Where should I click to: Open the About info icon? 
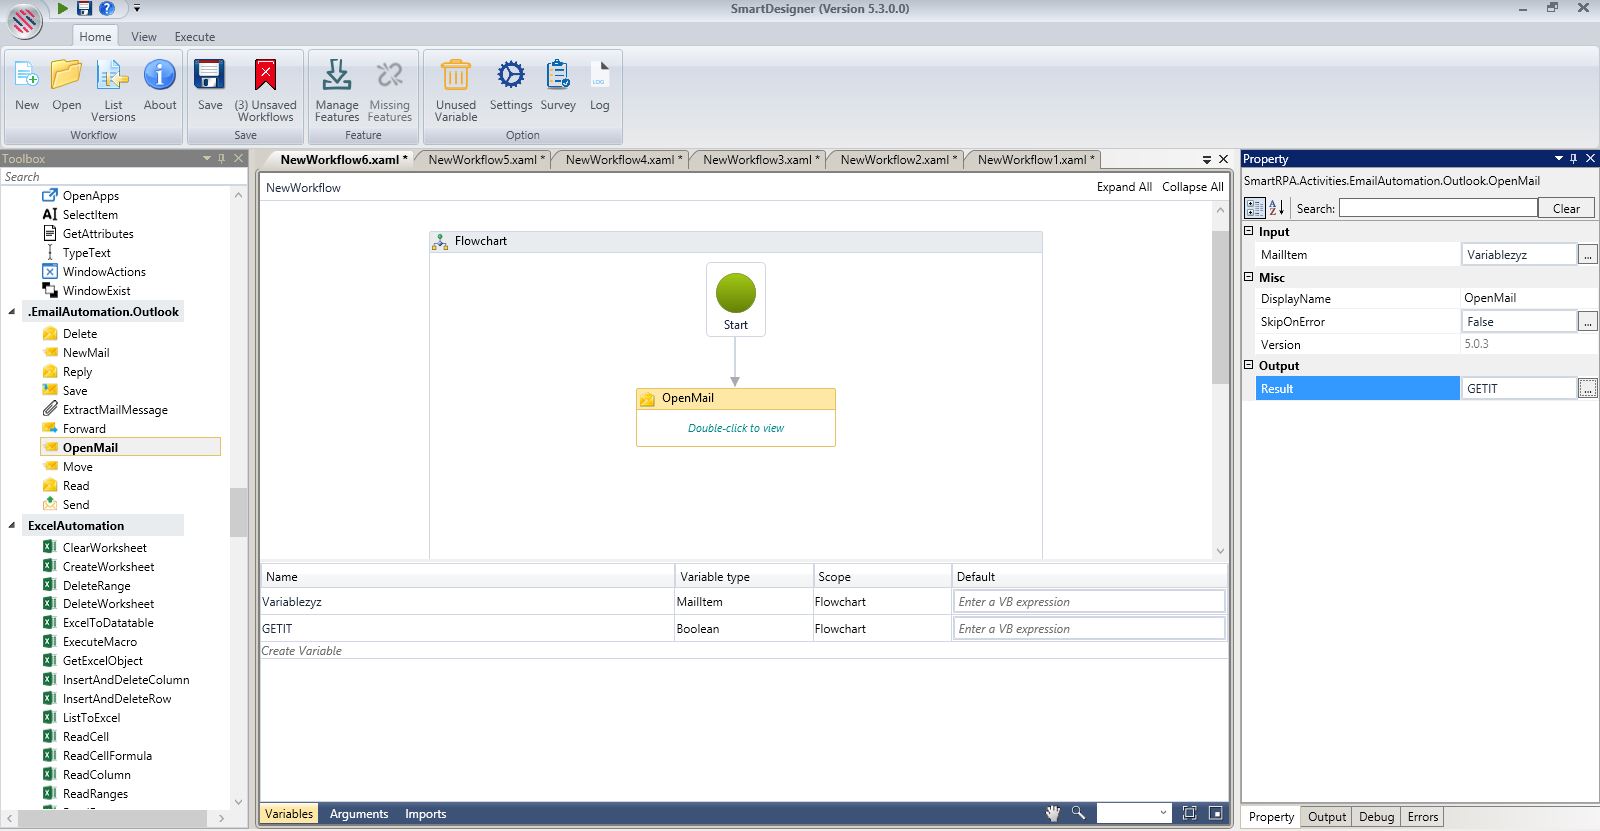(x=160, y=75)
